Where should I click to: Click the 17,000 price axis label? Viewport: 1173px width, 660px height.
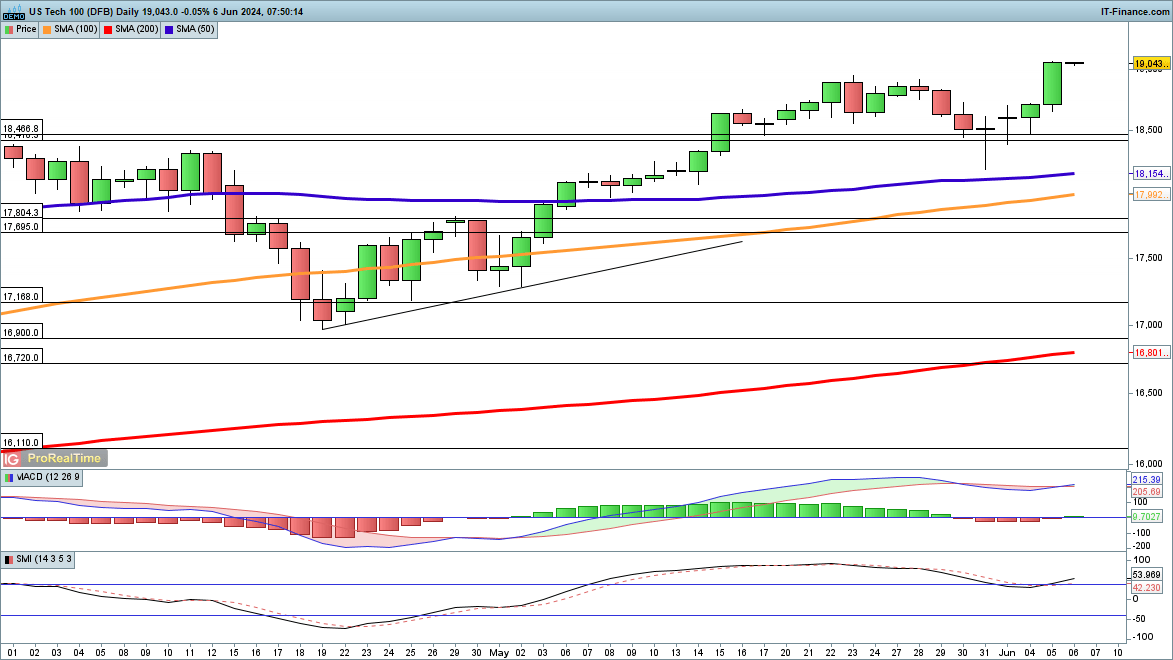1149,326
